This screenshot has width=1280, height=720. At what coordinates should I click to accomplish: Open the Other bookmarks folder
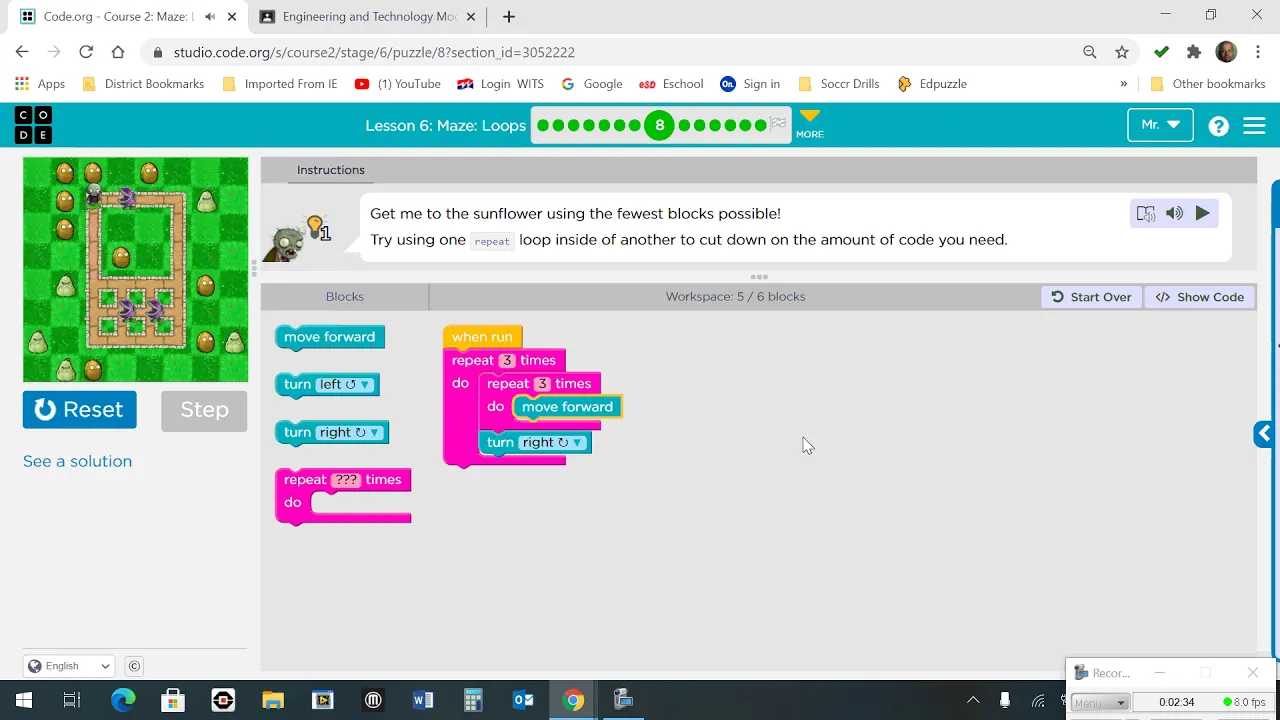pyautogui.click(x=1208, y=84)
